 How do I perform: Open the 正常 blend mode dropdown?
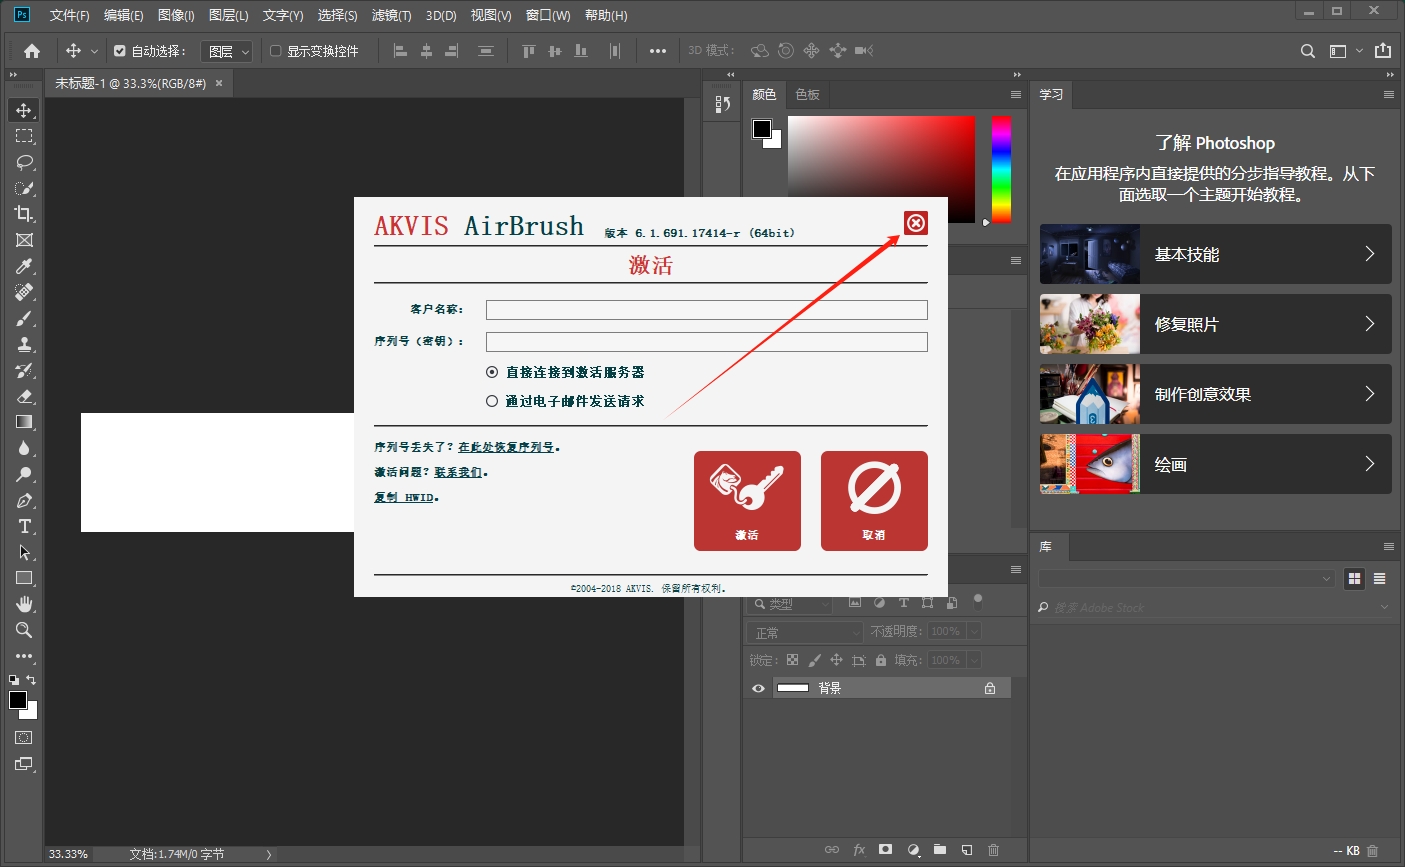(805, 632)
